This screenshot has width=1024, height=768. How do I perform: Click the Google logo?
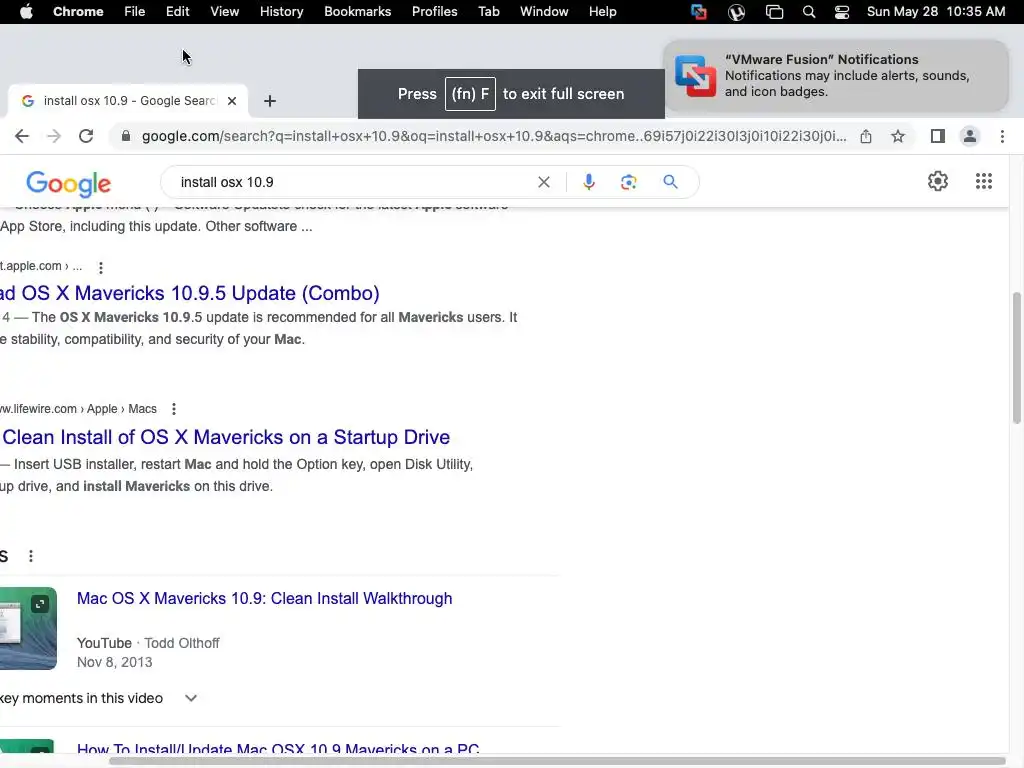[x=69, y=184]
